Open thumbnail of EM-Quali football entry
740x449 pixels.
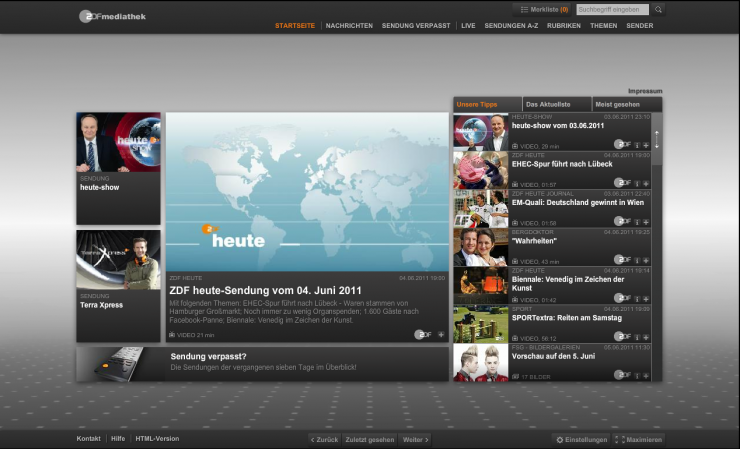(481, 209)
